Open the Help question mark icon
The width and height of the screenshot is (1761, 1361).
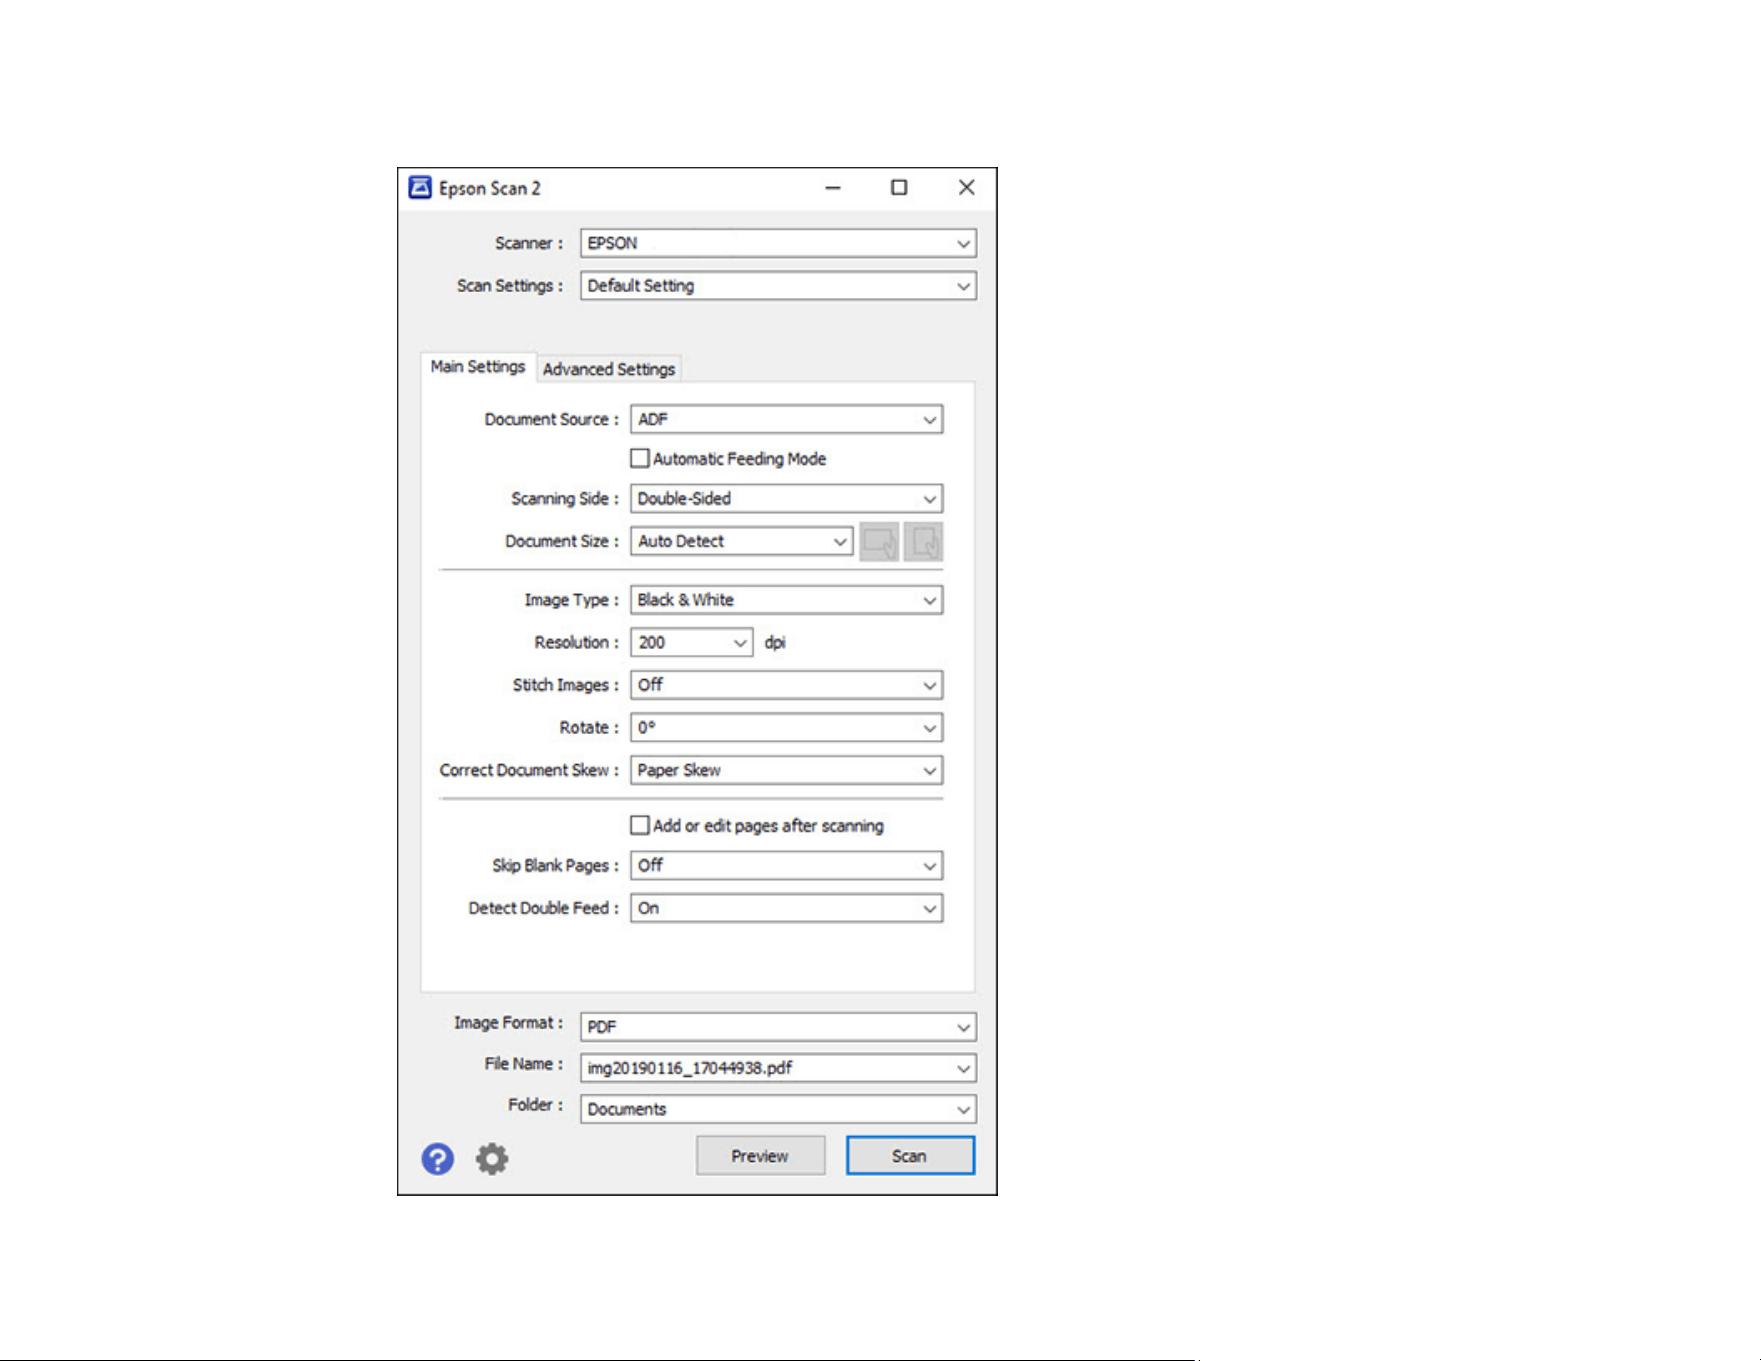pos(437,1159)
